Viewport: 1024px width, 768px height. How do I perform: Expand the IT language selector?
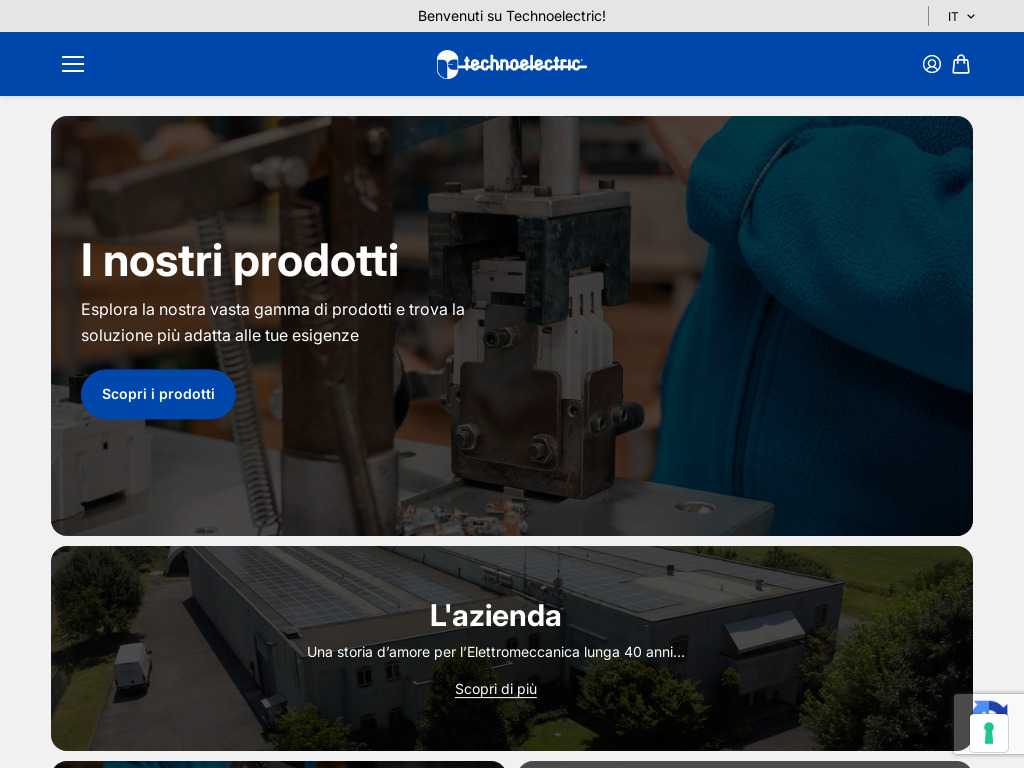point(961,16)
